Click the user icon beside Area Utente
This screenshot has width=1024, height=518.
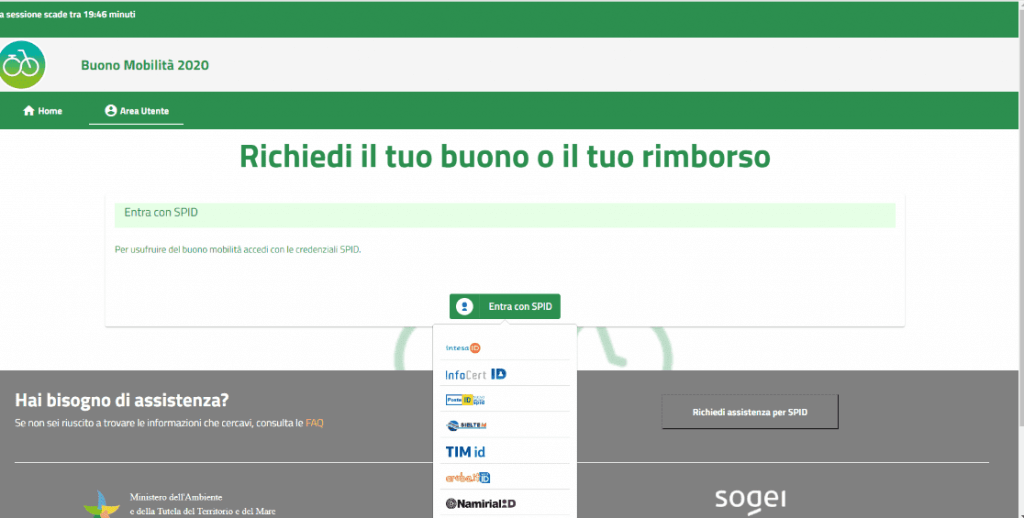(110, 111)
